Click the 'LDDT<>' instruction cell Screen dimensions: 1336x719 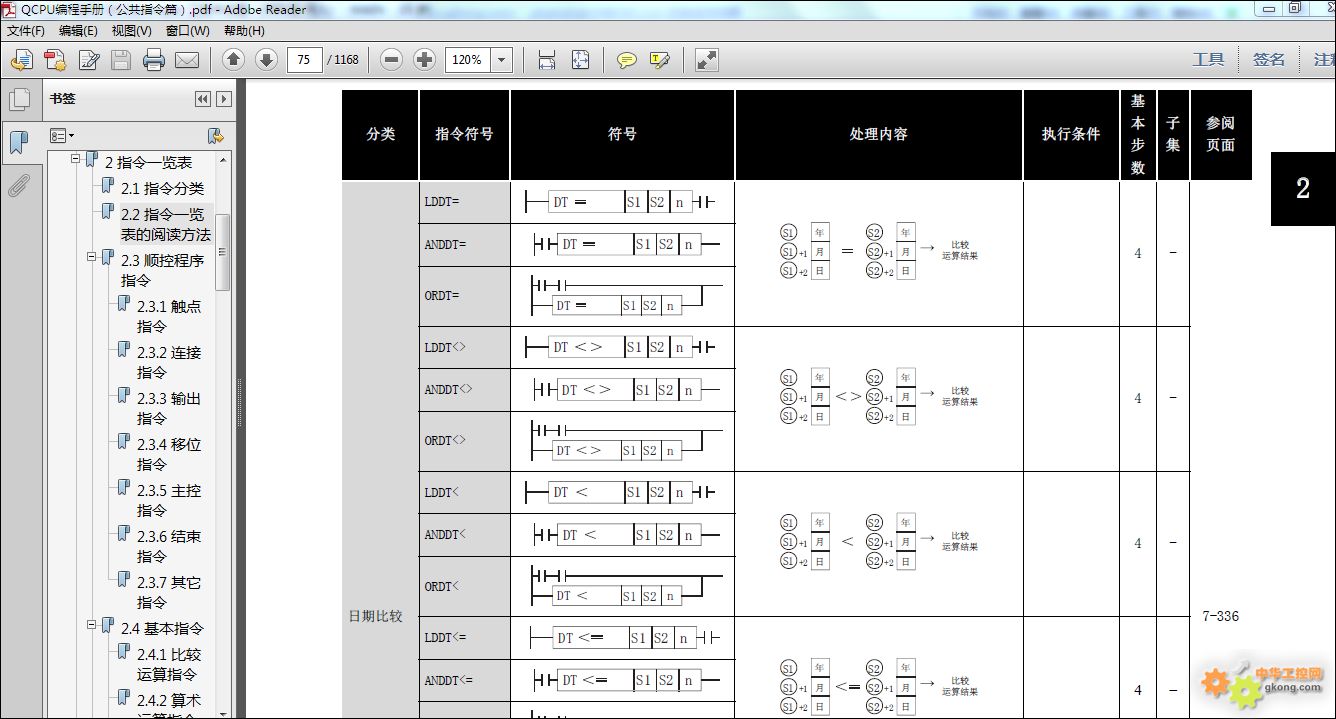pyautogui.click(x=464, y=347)
